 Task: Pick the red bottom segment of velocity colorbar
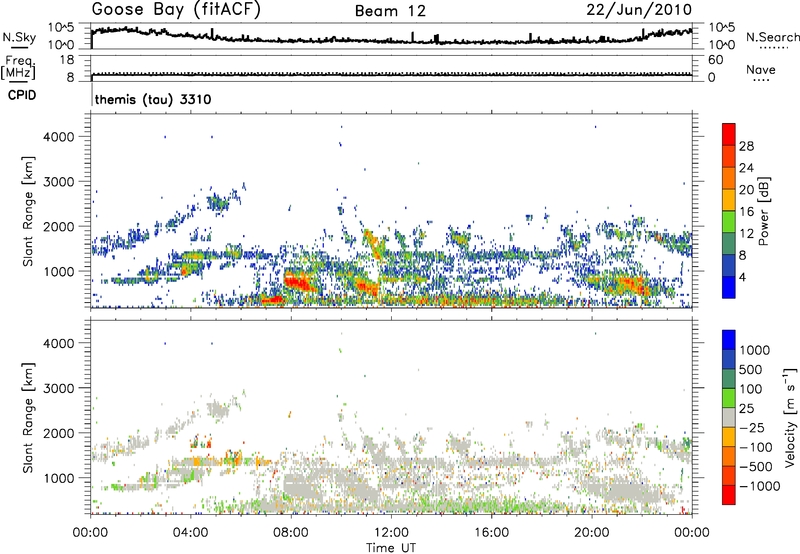pyautogui.click(x=729, y=495)
